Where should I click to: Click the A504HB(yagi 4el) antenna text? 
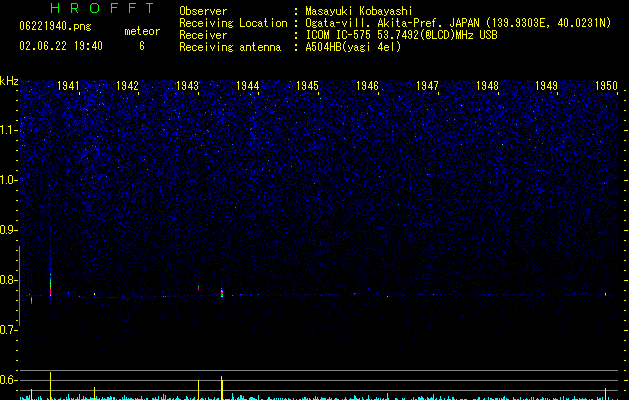pos(353,47)
